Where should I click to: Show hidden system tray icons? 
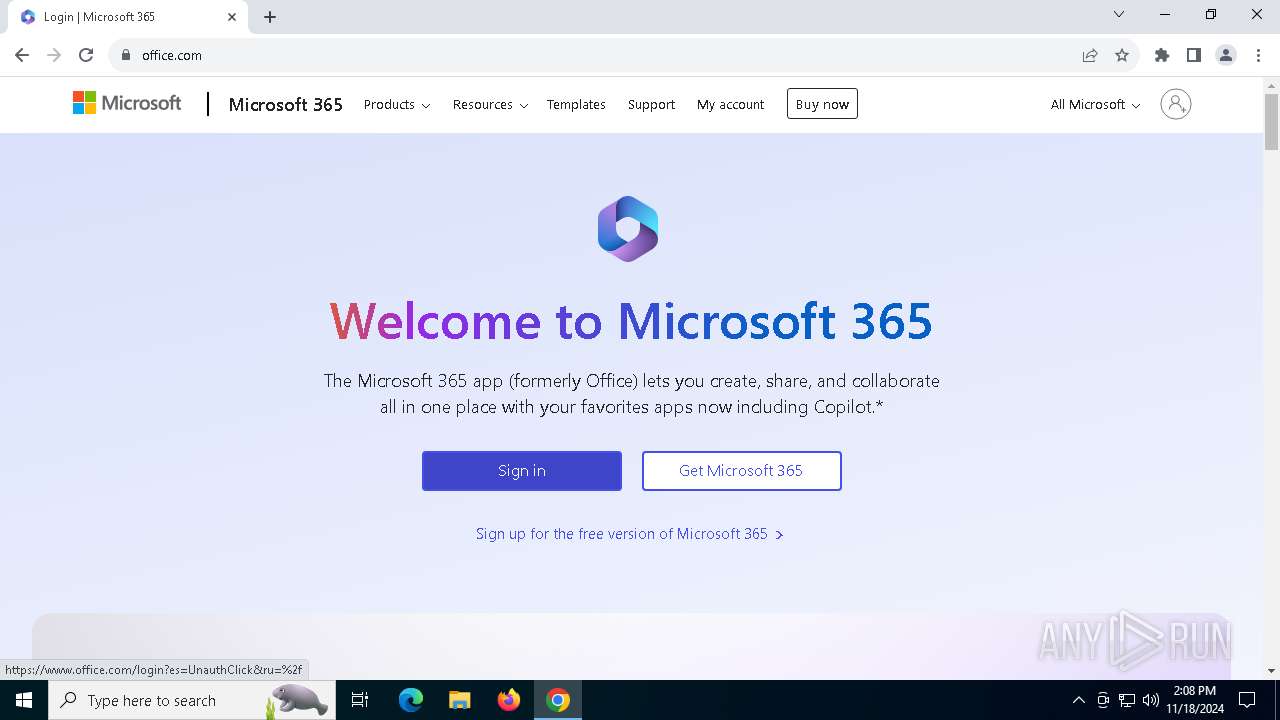click(1079, 700)
